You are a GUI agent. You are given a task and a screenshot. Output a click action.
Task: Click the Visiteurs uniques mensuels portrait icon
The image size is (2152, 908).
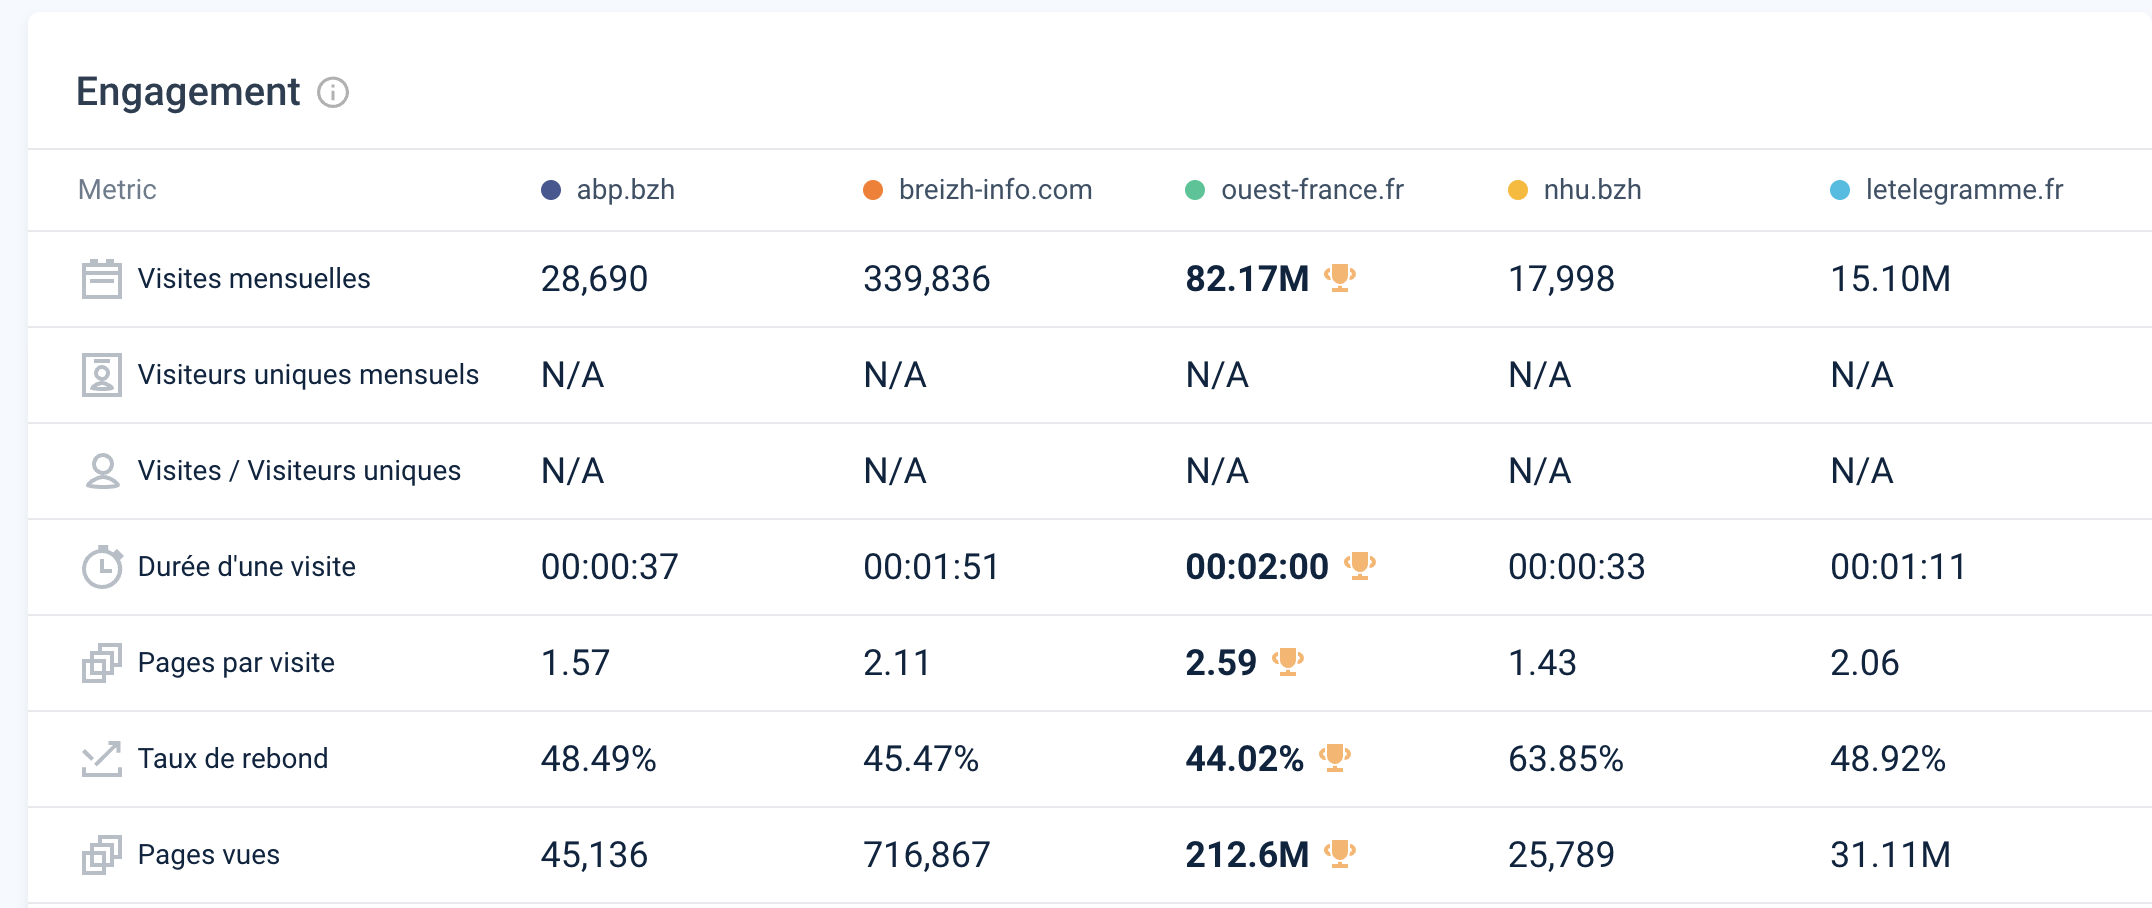tap(101, 375)
